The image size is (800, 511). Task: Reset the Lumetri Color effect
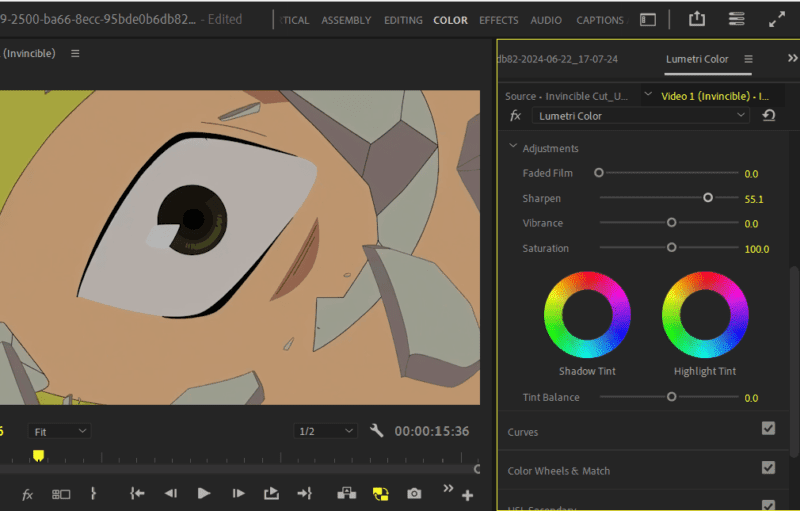pos(768,116)
